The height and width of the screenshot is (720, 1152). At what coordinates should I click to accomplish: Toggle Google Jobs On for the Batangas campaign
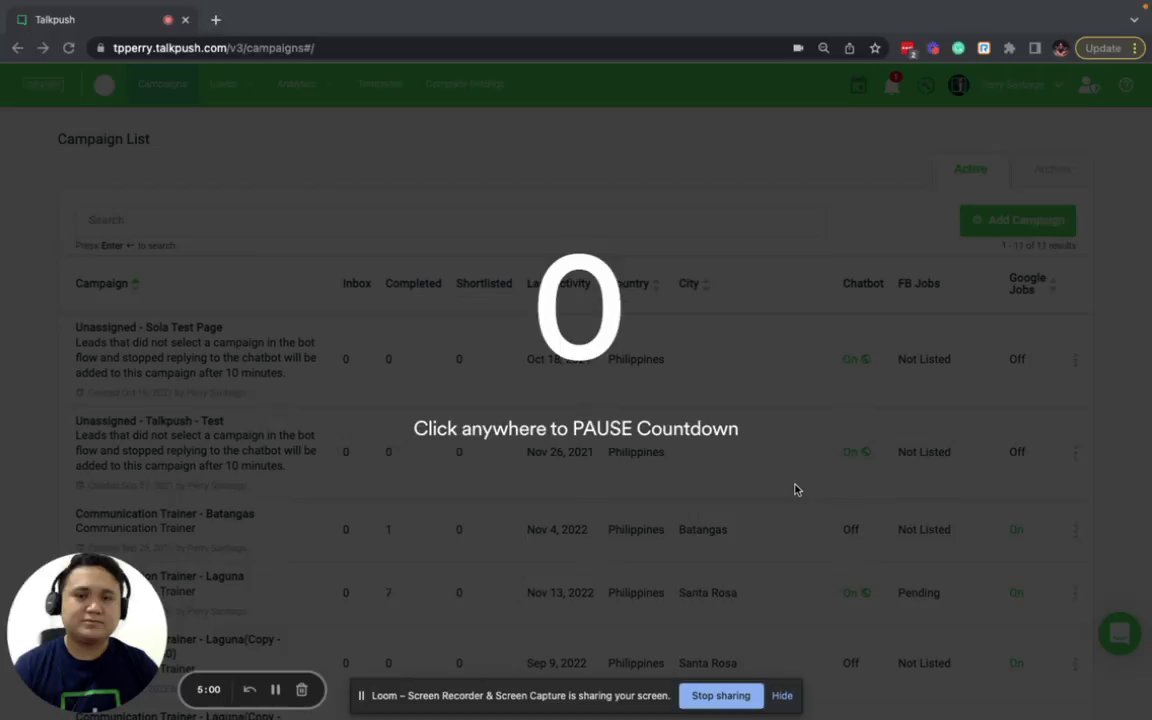(x=1016, y=530)
